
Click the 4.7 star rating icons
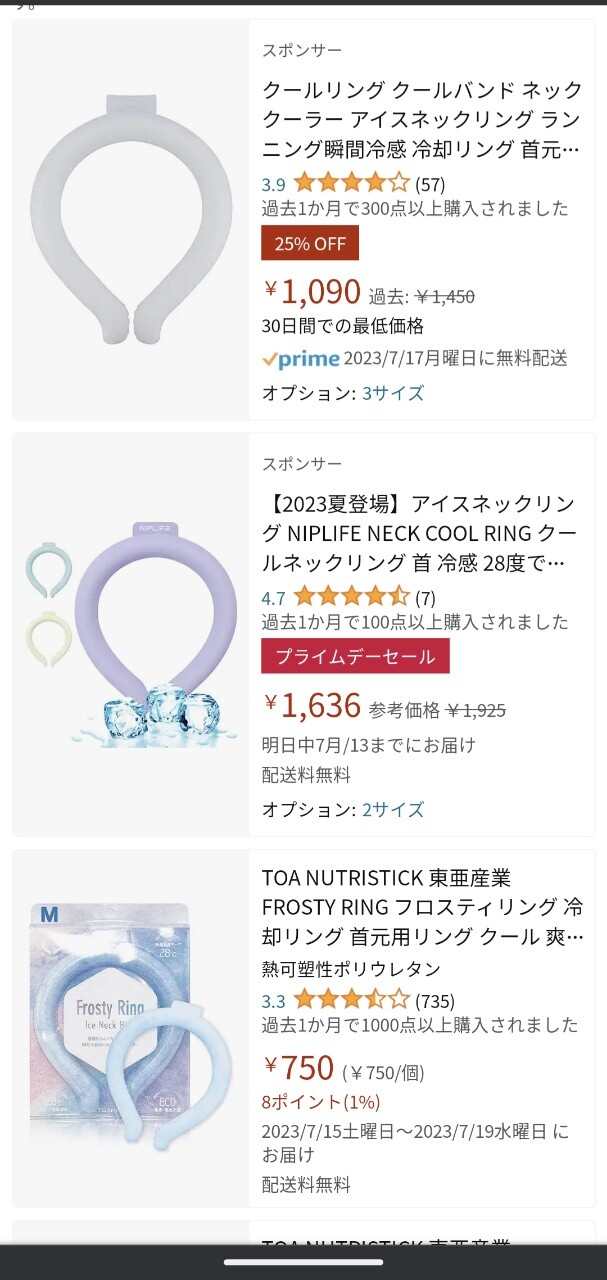click(351, 598)
